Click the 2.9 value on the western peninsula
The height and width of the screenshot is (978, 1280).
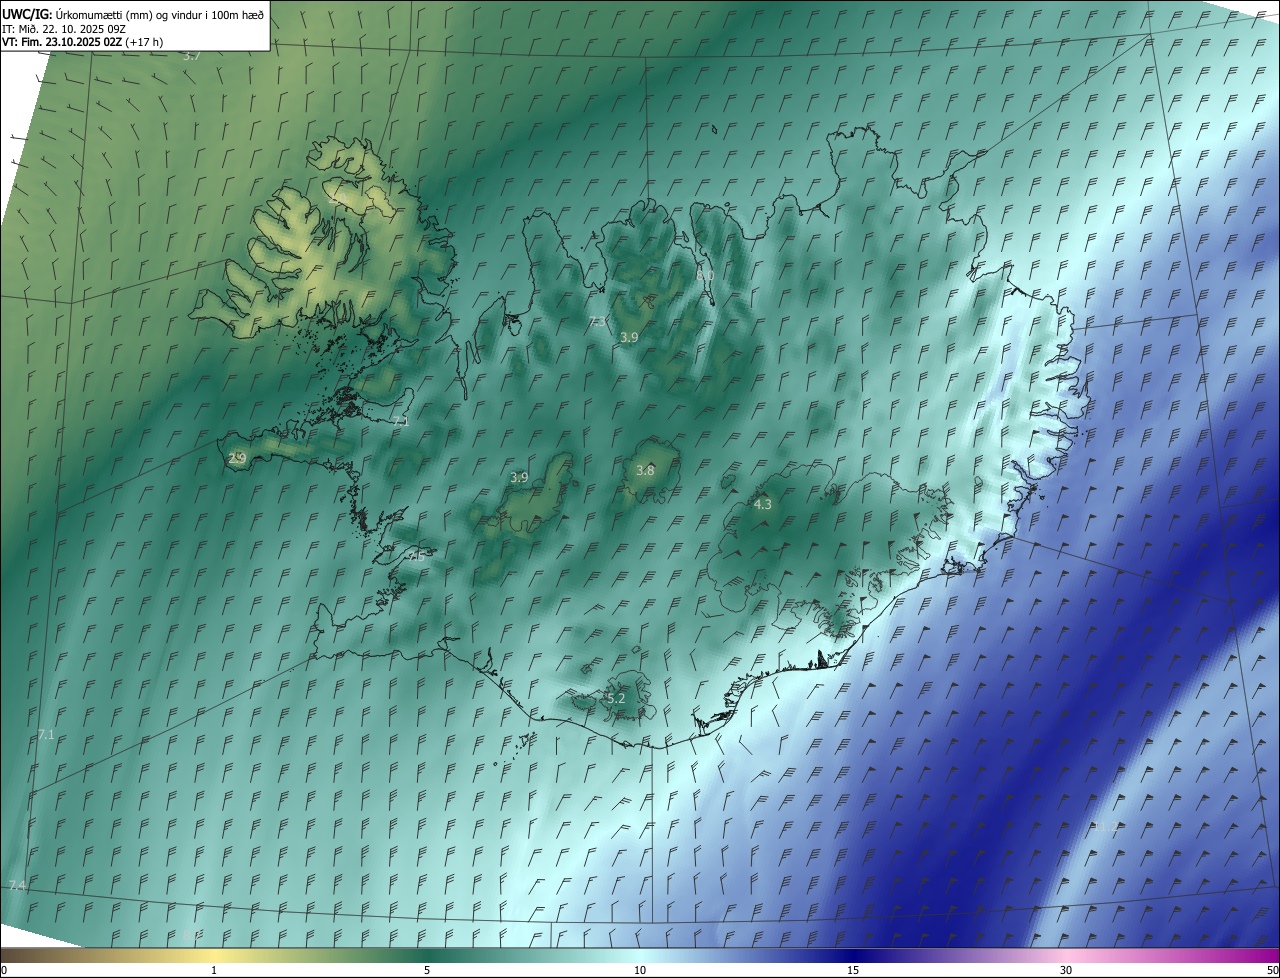[237, 458]
